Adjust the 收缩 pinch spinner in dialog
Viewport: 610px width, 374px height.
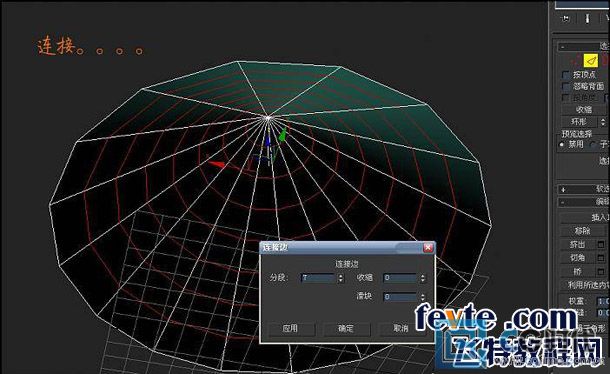423,278
